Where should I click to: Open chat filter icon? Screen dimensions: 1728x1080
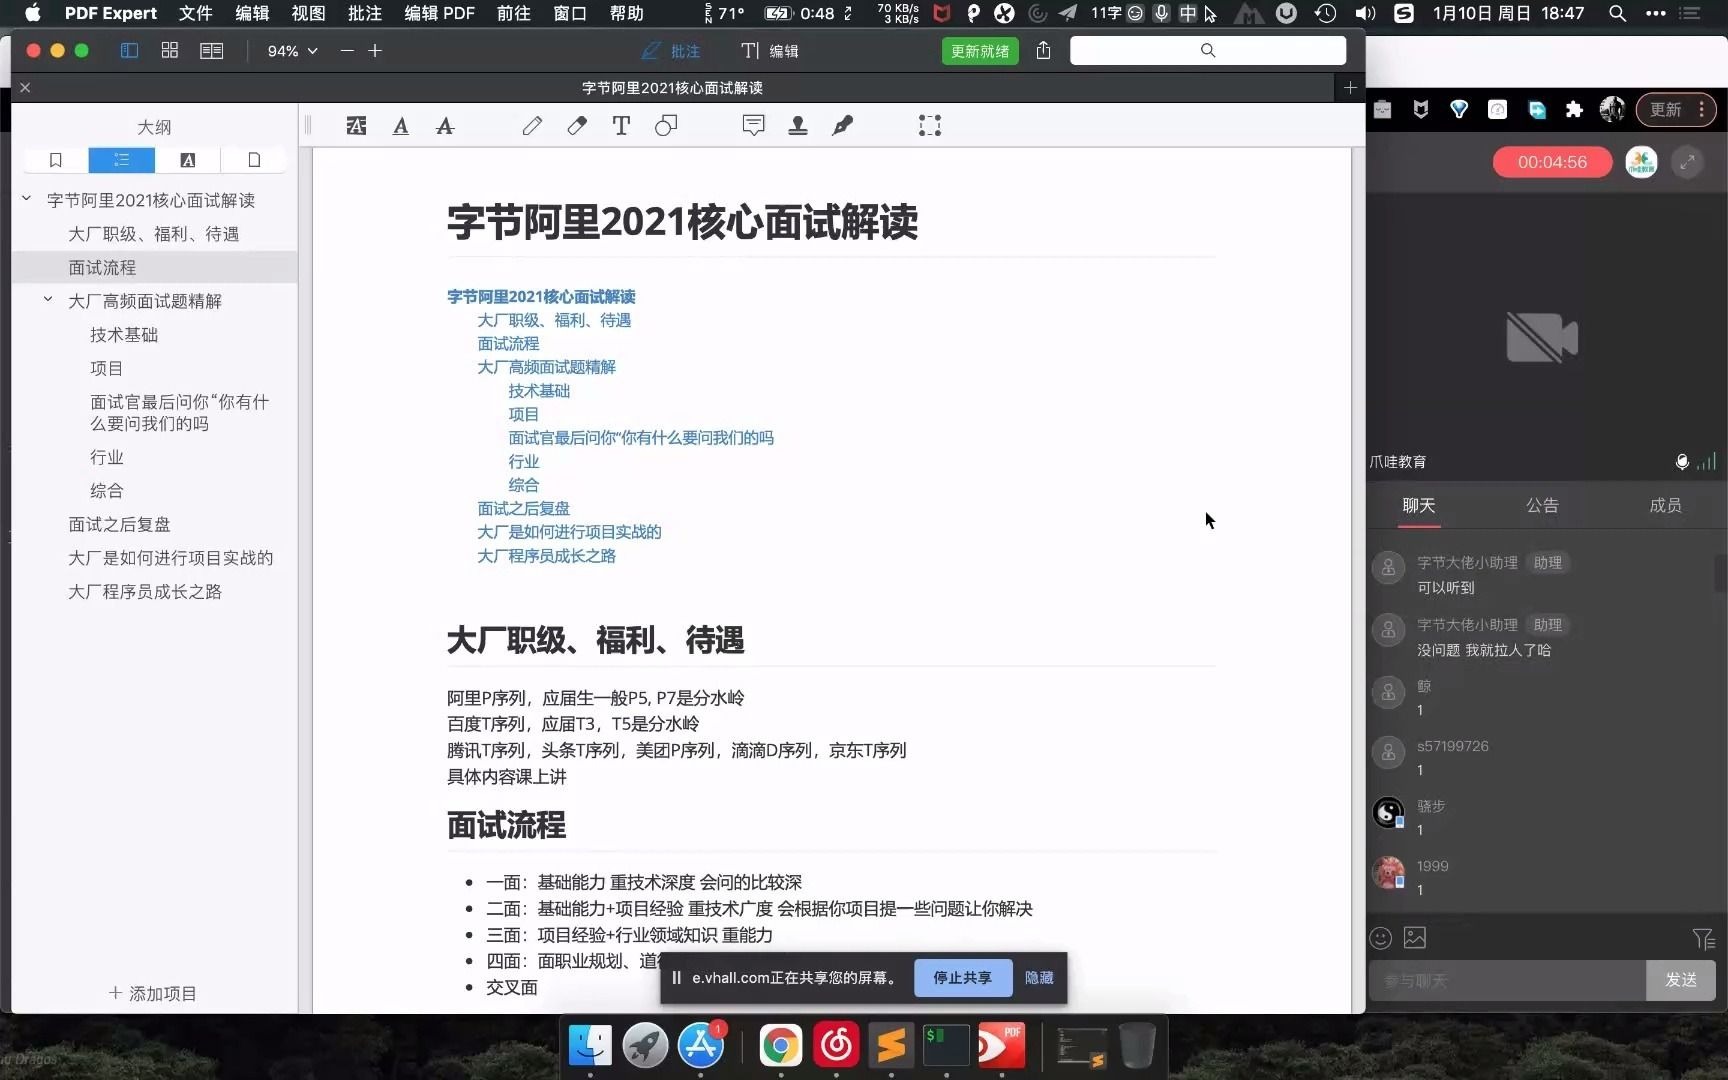[1704, 939]
